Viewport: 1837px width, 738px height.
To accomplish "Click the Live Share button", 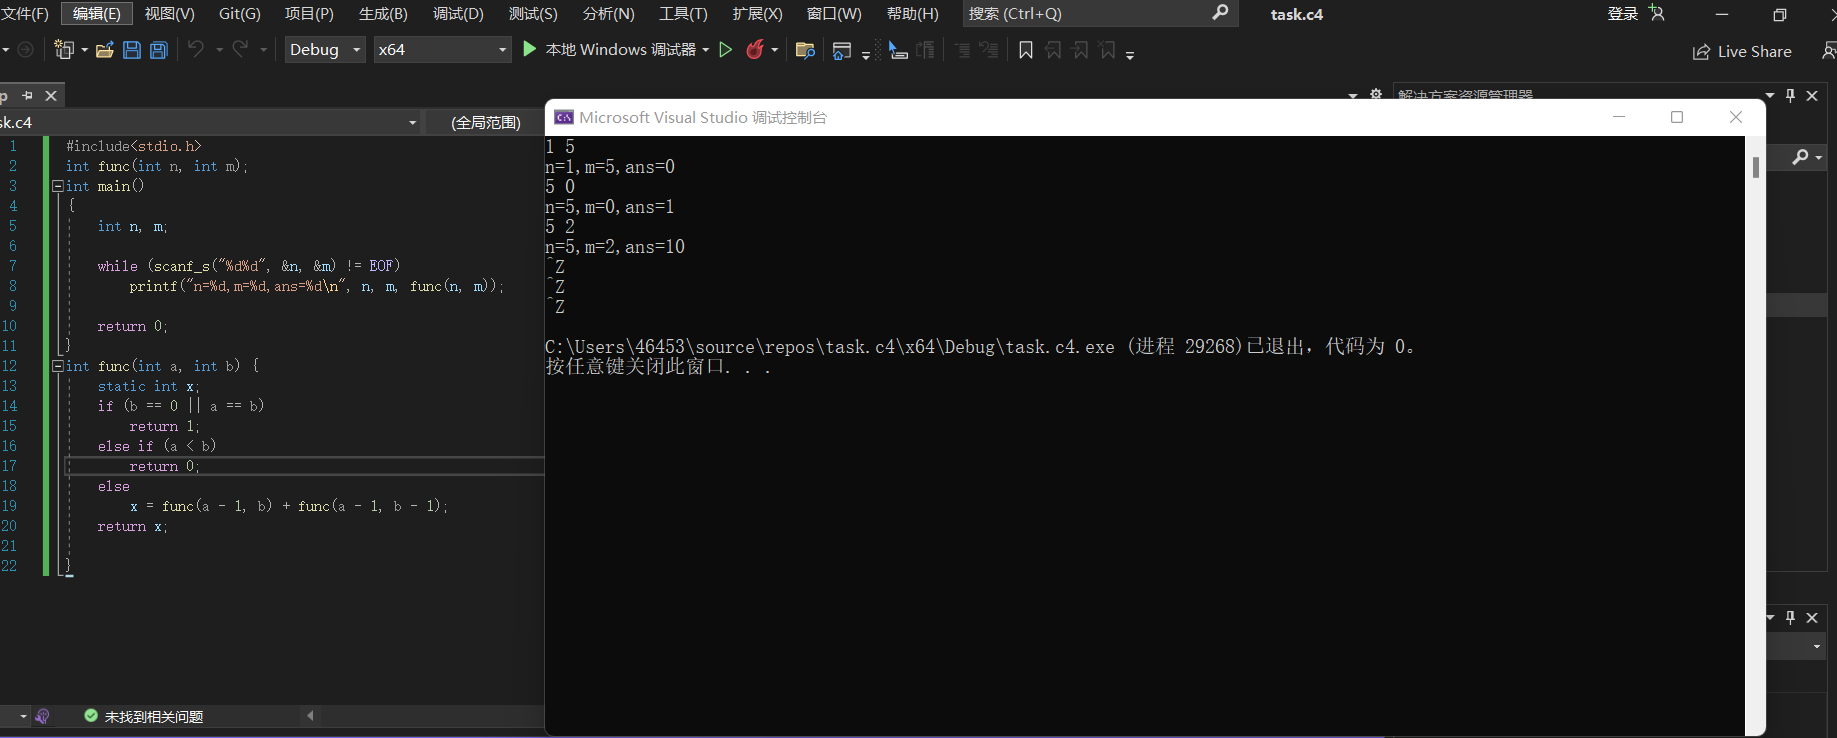I will tap(1742, 52).
